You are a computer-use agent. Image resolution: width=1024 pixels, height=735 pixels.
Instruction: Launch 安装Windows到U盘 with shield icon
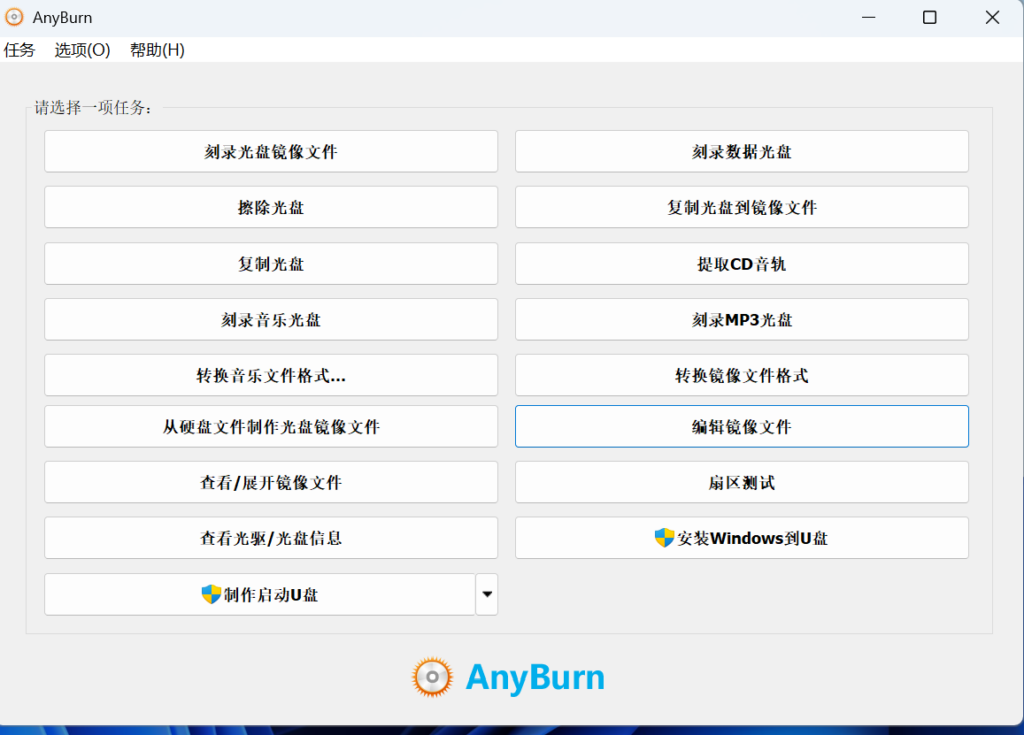tap(741, 538)
